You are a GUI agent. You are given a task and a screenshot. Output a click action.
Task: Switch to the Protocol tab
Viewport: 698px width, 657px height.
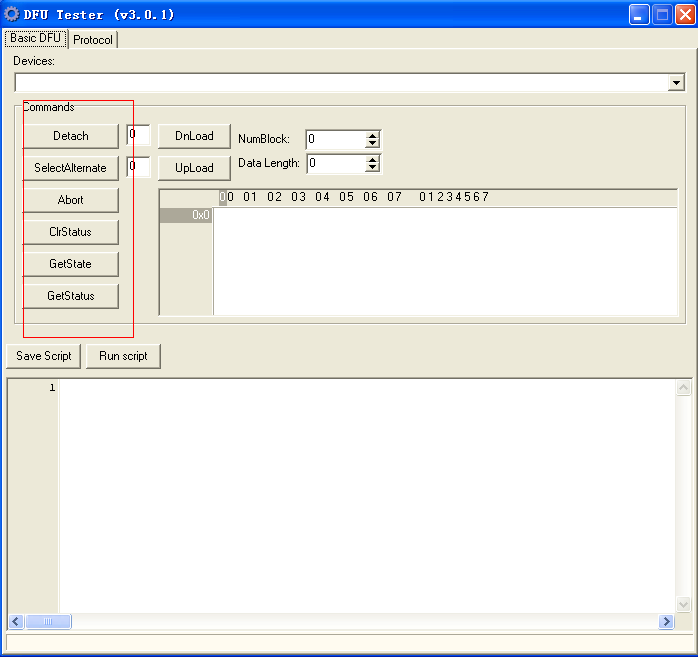[x=93, y=40]
